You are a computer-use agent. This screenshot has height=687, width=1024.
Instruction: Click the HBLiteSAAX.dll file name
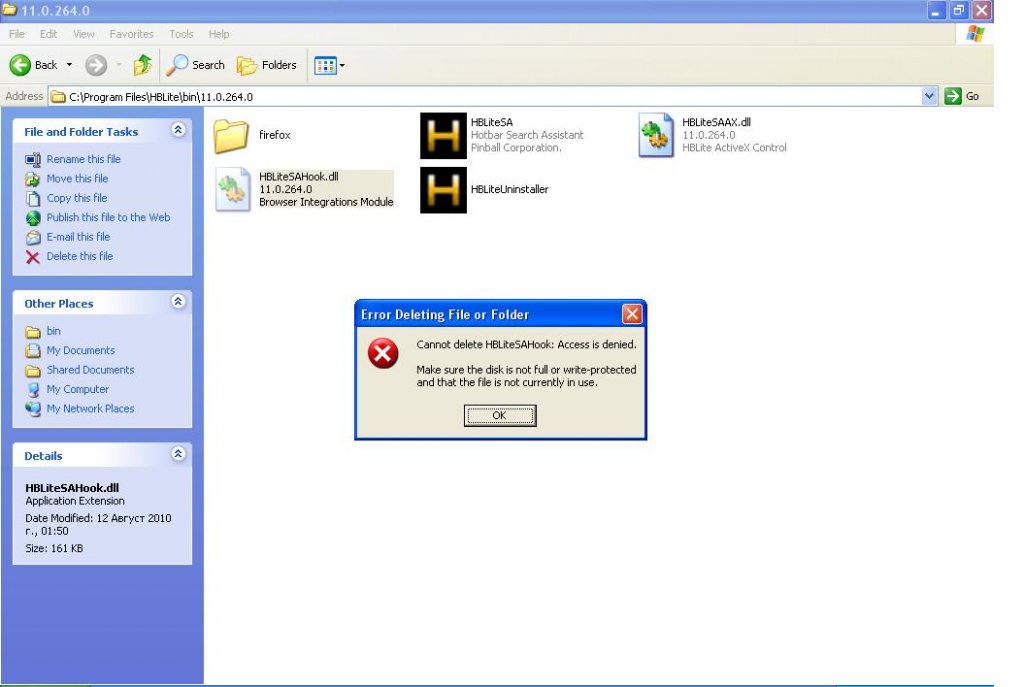716,122
